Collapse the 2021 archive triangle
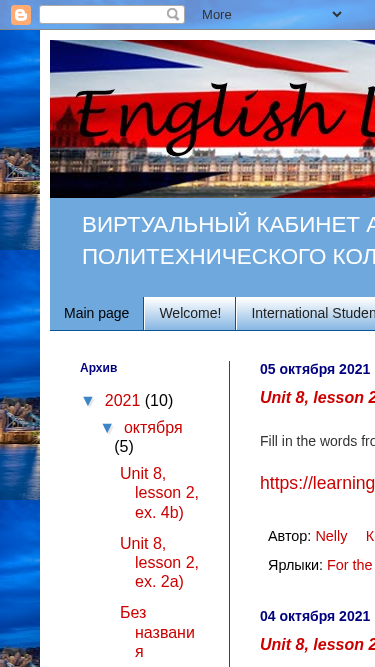 tap(88, 401)
